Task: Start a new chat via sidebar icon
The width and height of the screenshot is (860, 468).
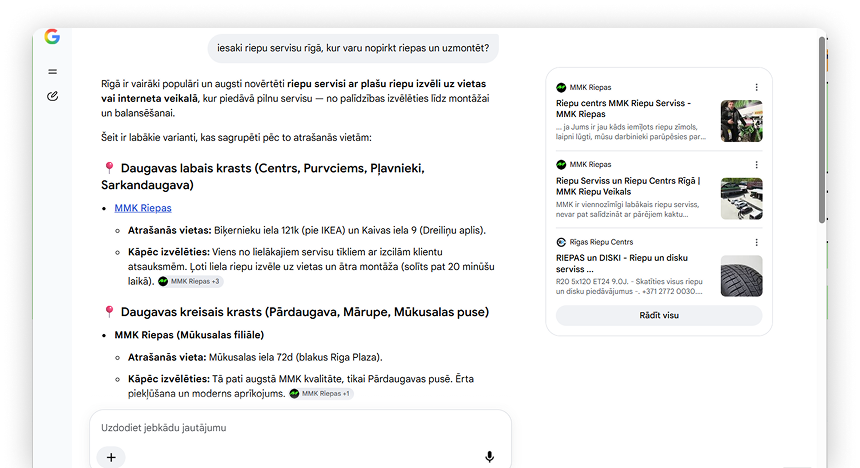Action: 53,97
